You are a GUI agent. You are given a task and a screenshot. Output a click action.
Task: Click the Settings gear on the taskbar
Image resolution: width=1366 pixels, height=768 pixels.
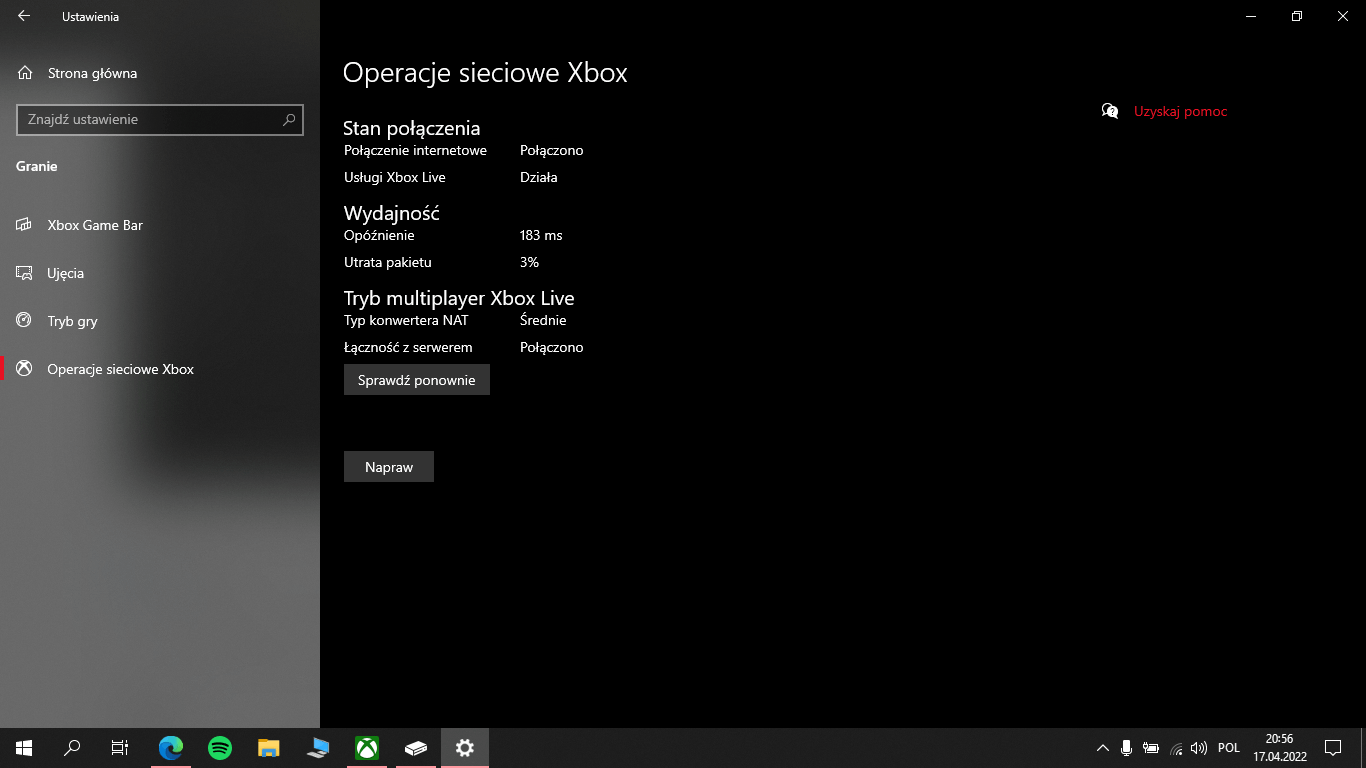point(465,748)
